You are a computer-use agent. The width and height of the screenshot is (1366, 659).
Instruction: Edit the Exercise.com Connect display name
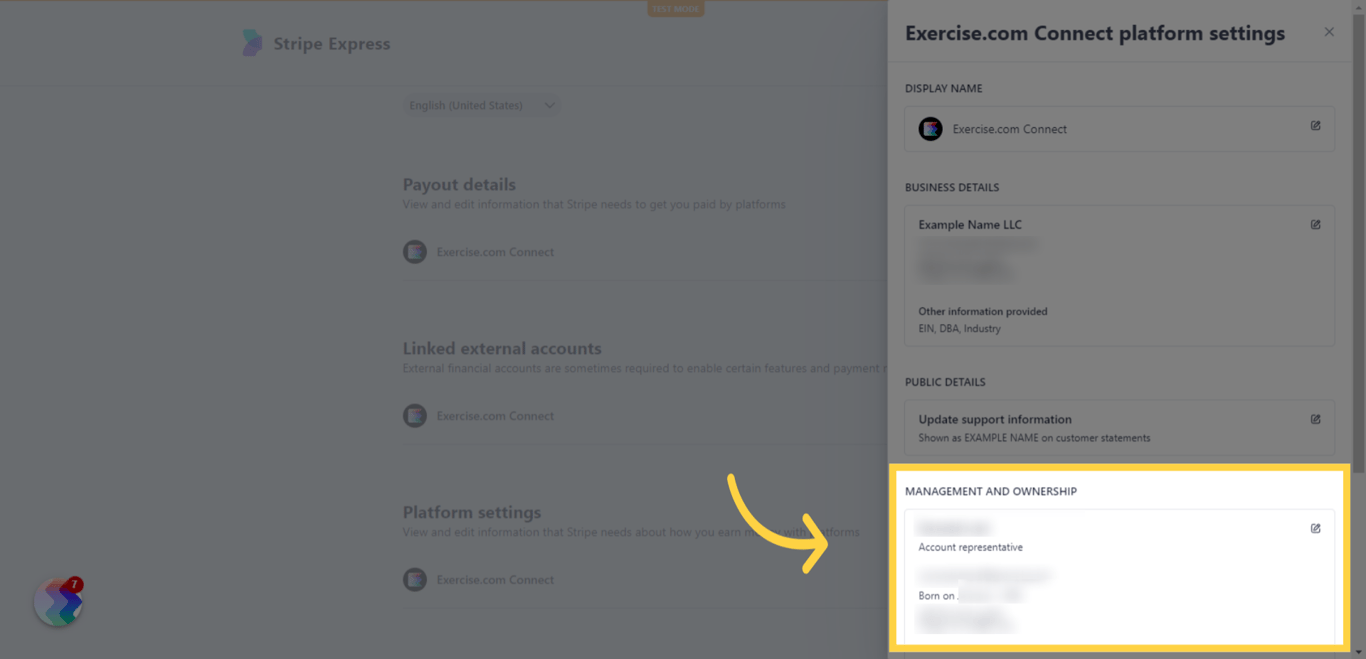coord(1315,125)
